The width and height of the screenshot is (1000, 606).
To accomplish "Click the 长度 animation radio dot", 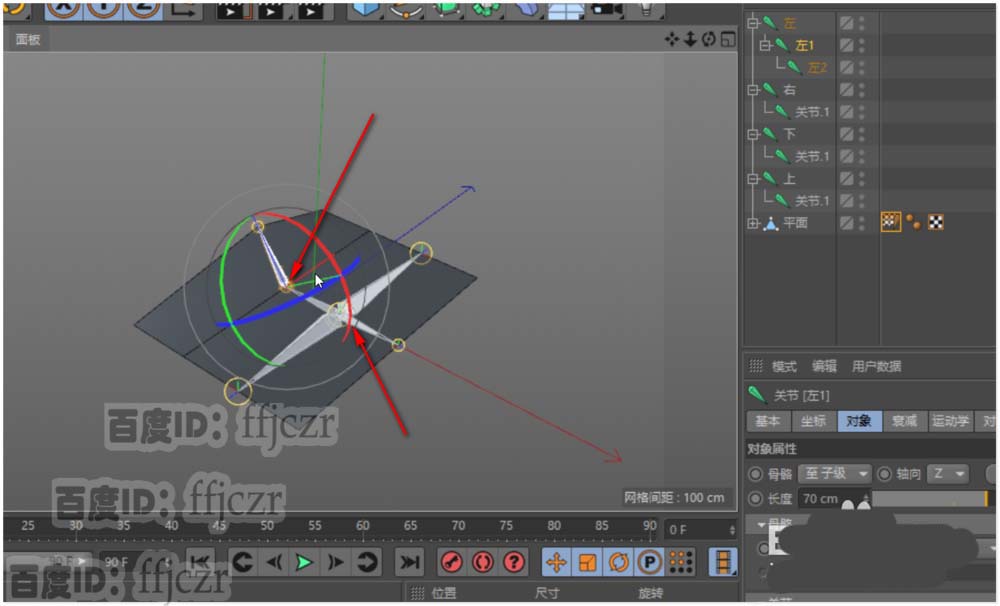I will pyautogui.click(x=756, y=498).
